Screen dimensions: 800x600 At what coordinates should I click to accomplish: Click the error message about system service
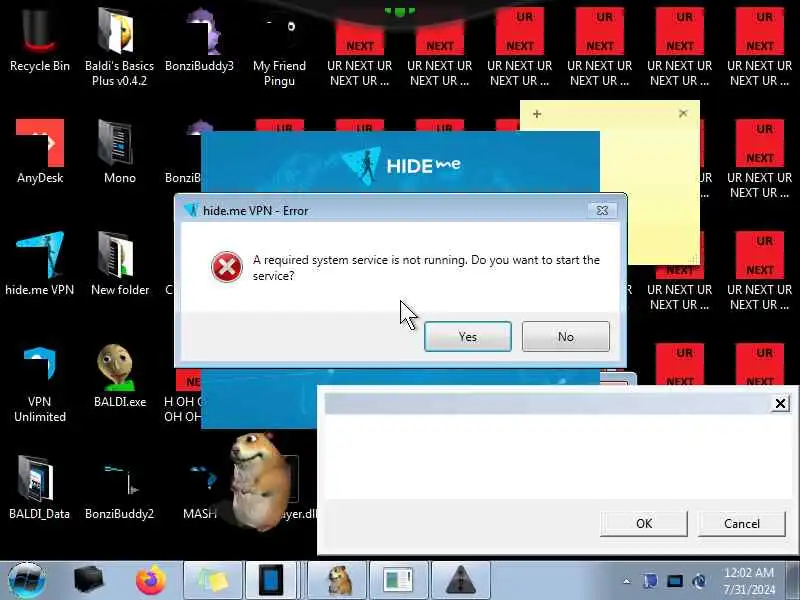(x=426, y=267)
